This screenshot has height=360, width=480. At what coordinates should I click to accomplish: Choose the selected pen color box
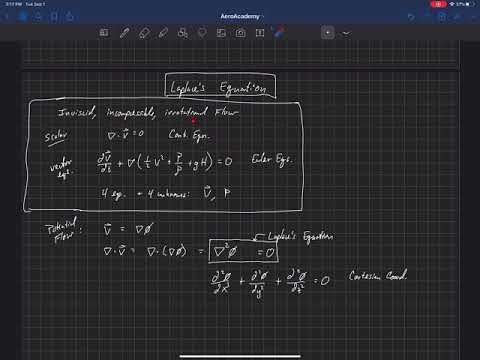328,33
